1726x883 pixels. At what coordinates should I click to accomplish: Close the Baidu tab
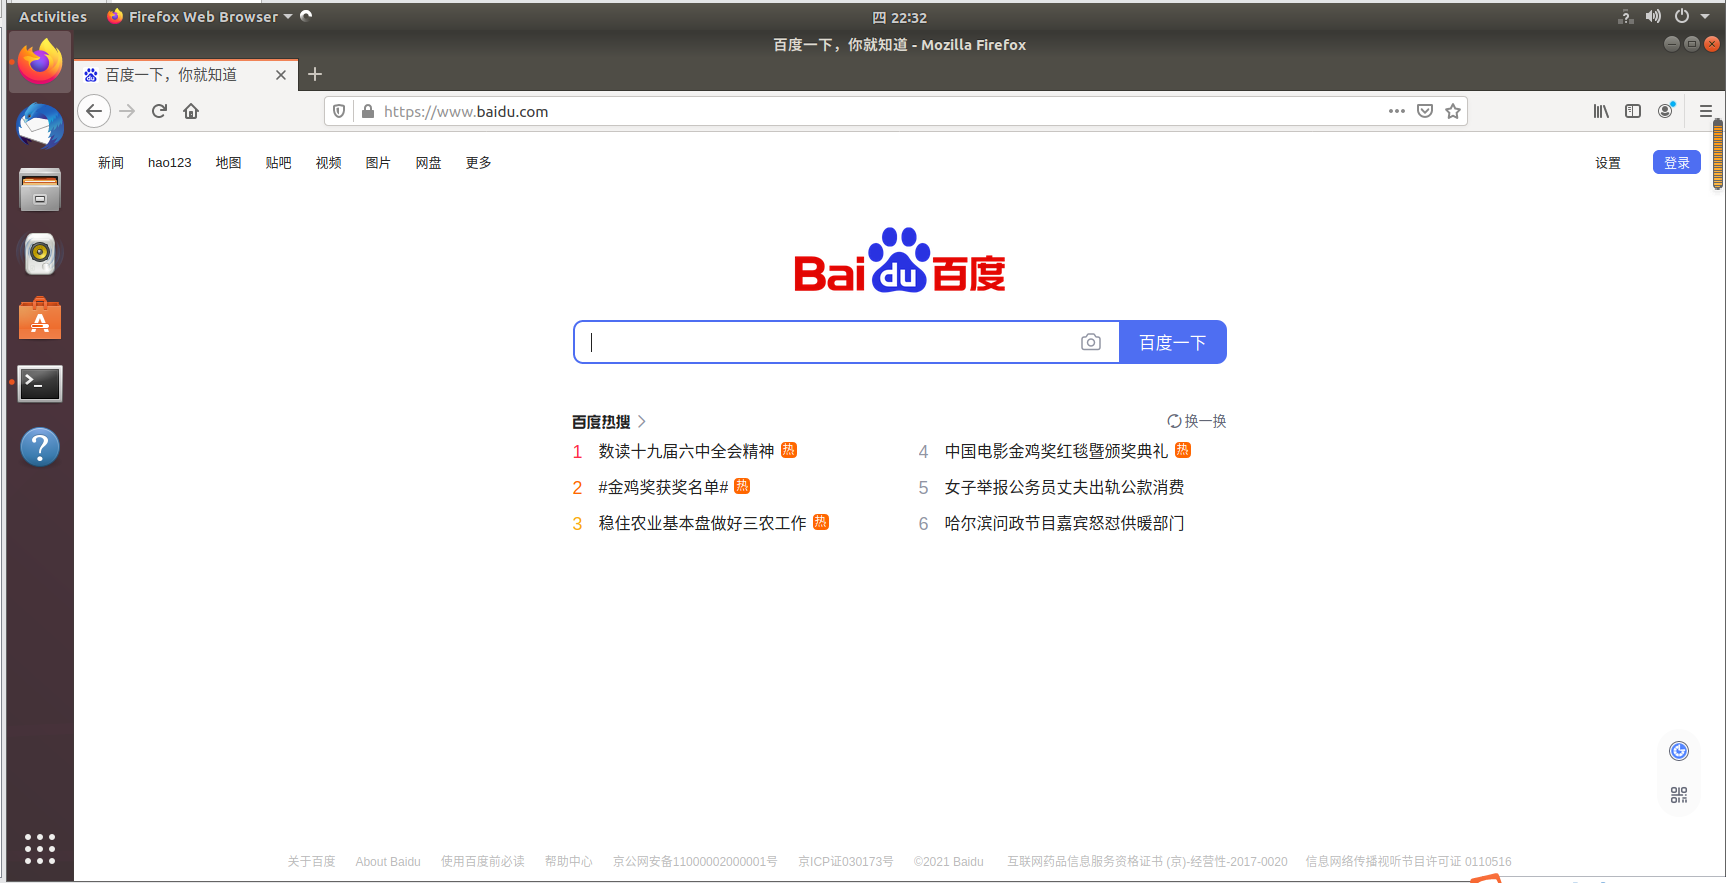[281, 75]
